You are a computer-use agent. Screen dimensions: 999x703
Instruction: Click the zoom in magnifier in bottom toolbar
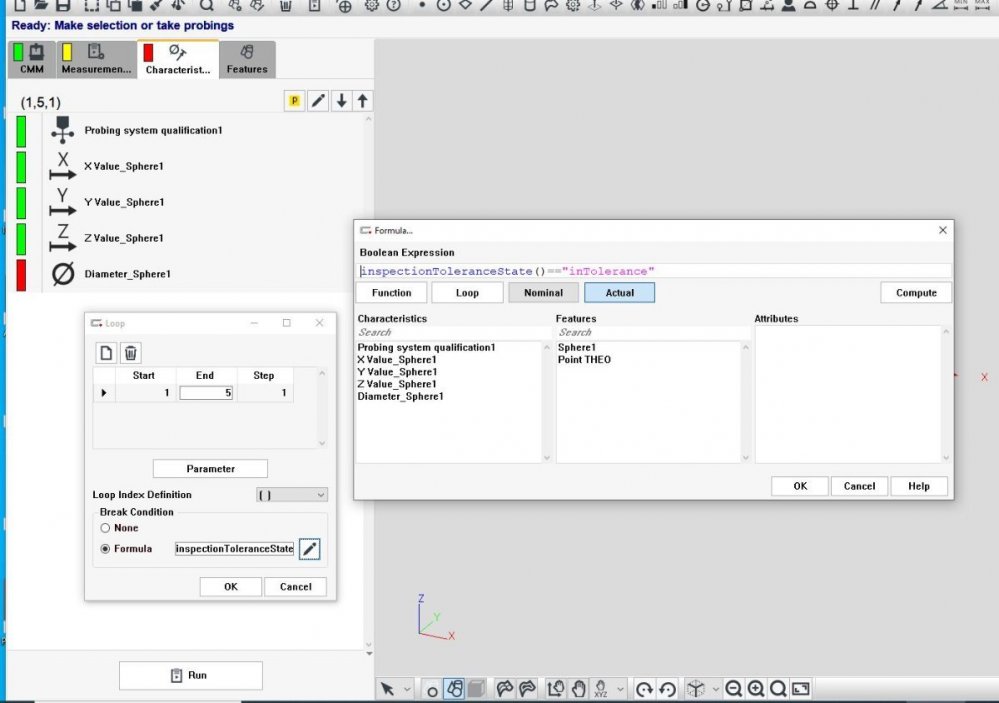756,689
